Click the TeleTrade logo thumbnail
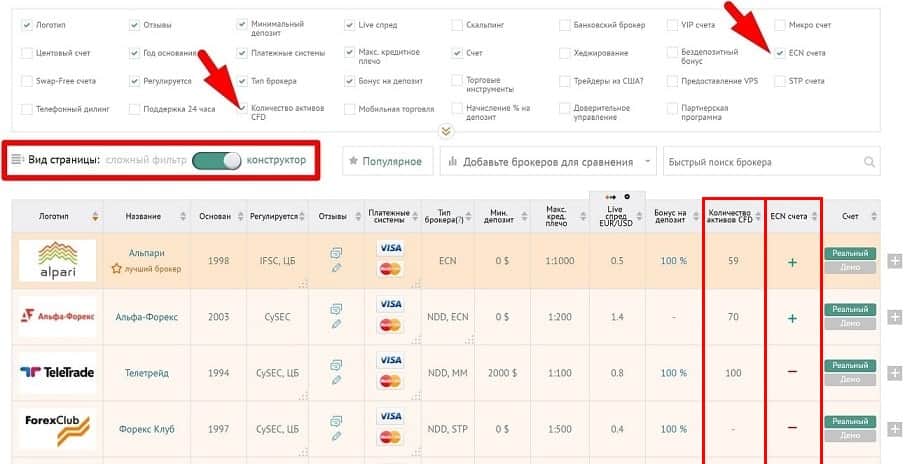The image size is (912, 464). [x=58, y=373]
